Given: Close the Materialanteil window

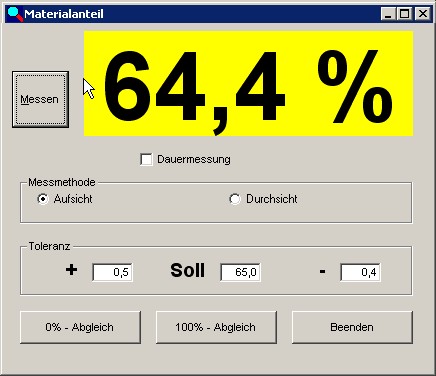Looking at the screenshot, I should click(x=423, y=14).
